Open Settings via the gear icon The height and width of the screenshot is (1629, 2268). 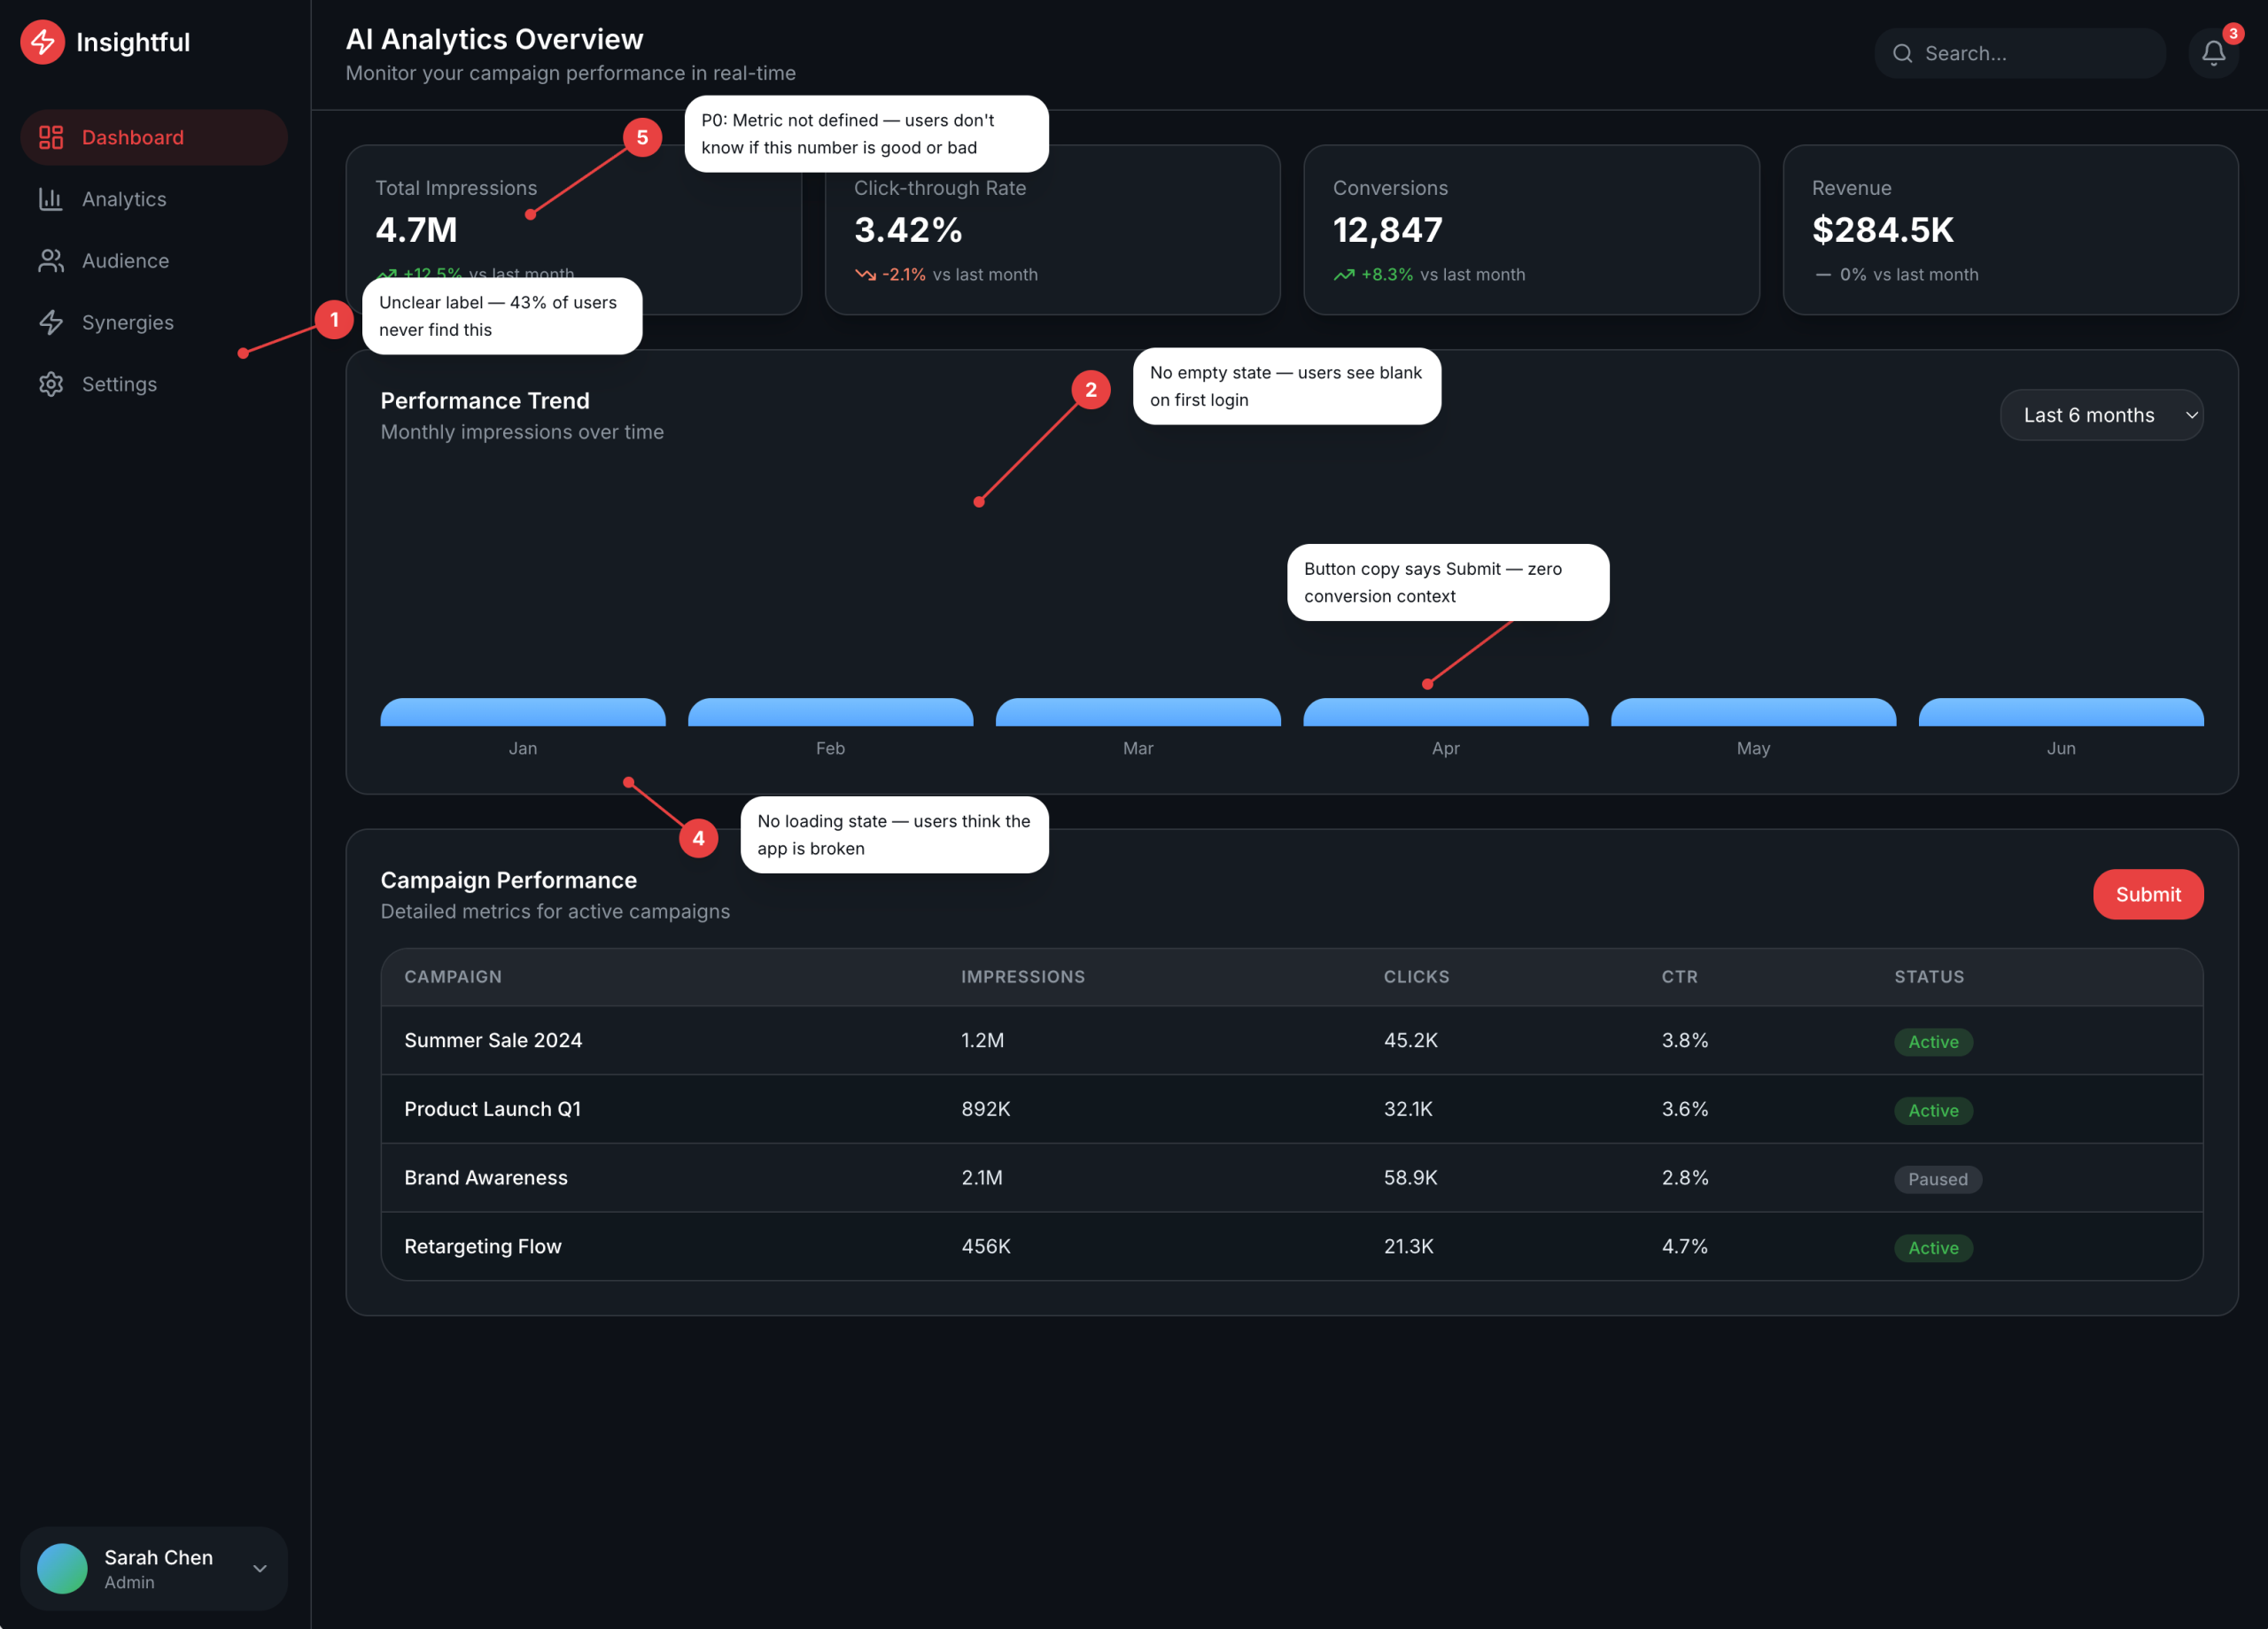click(51, 384)
